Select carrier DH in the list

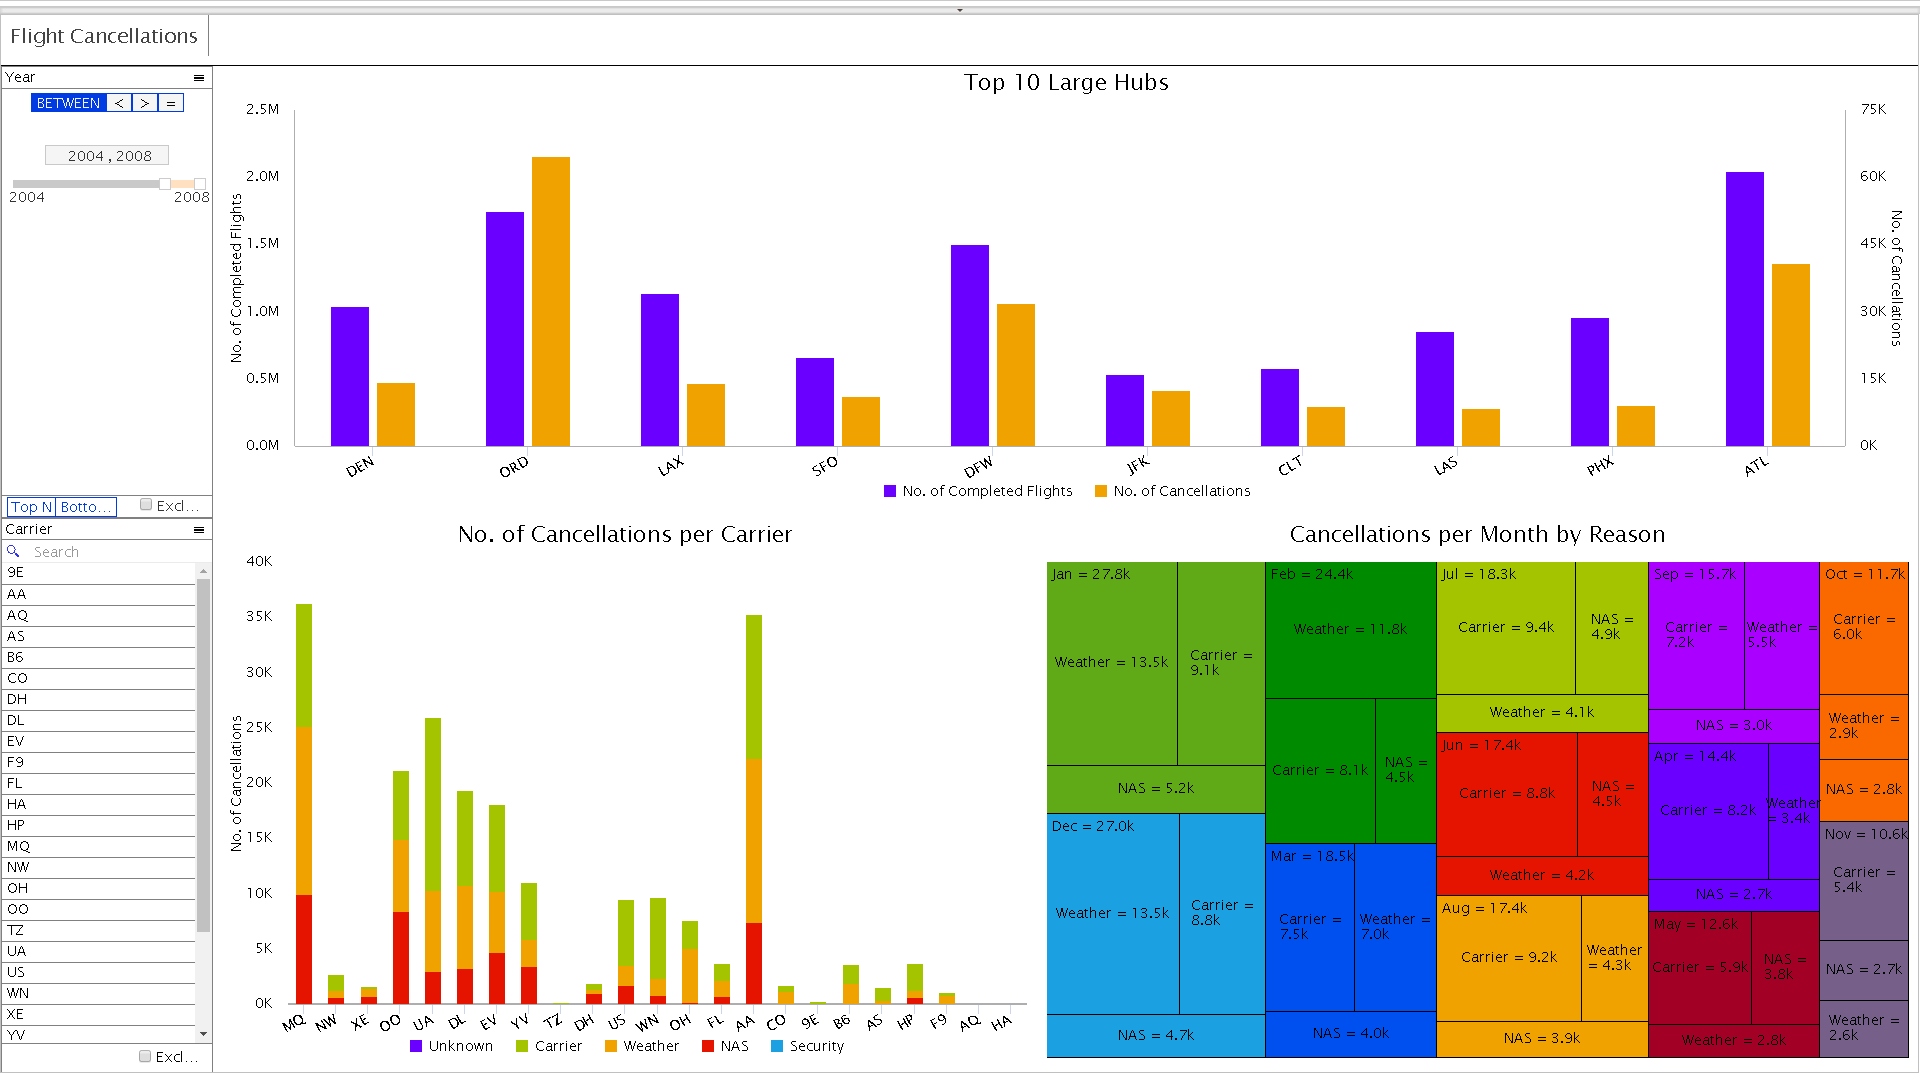coord(98,699)
